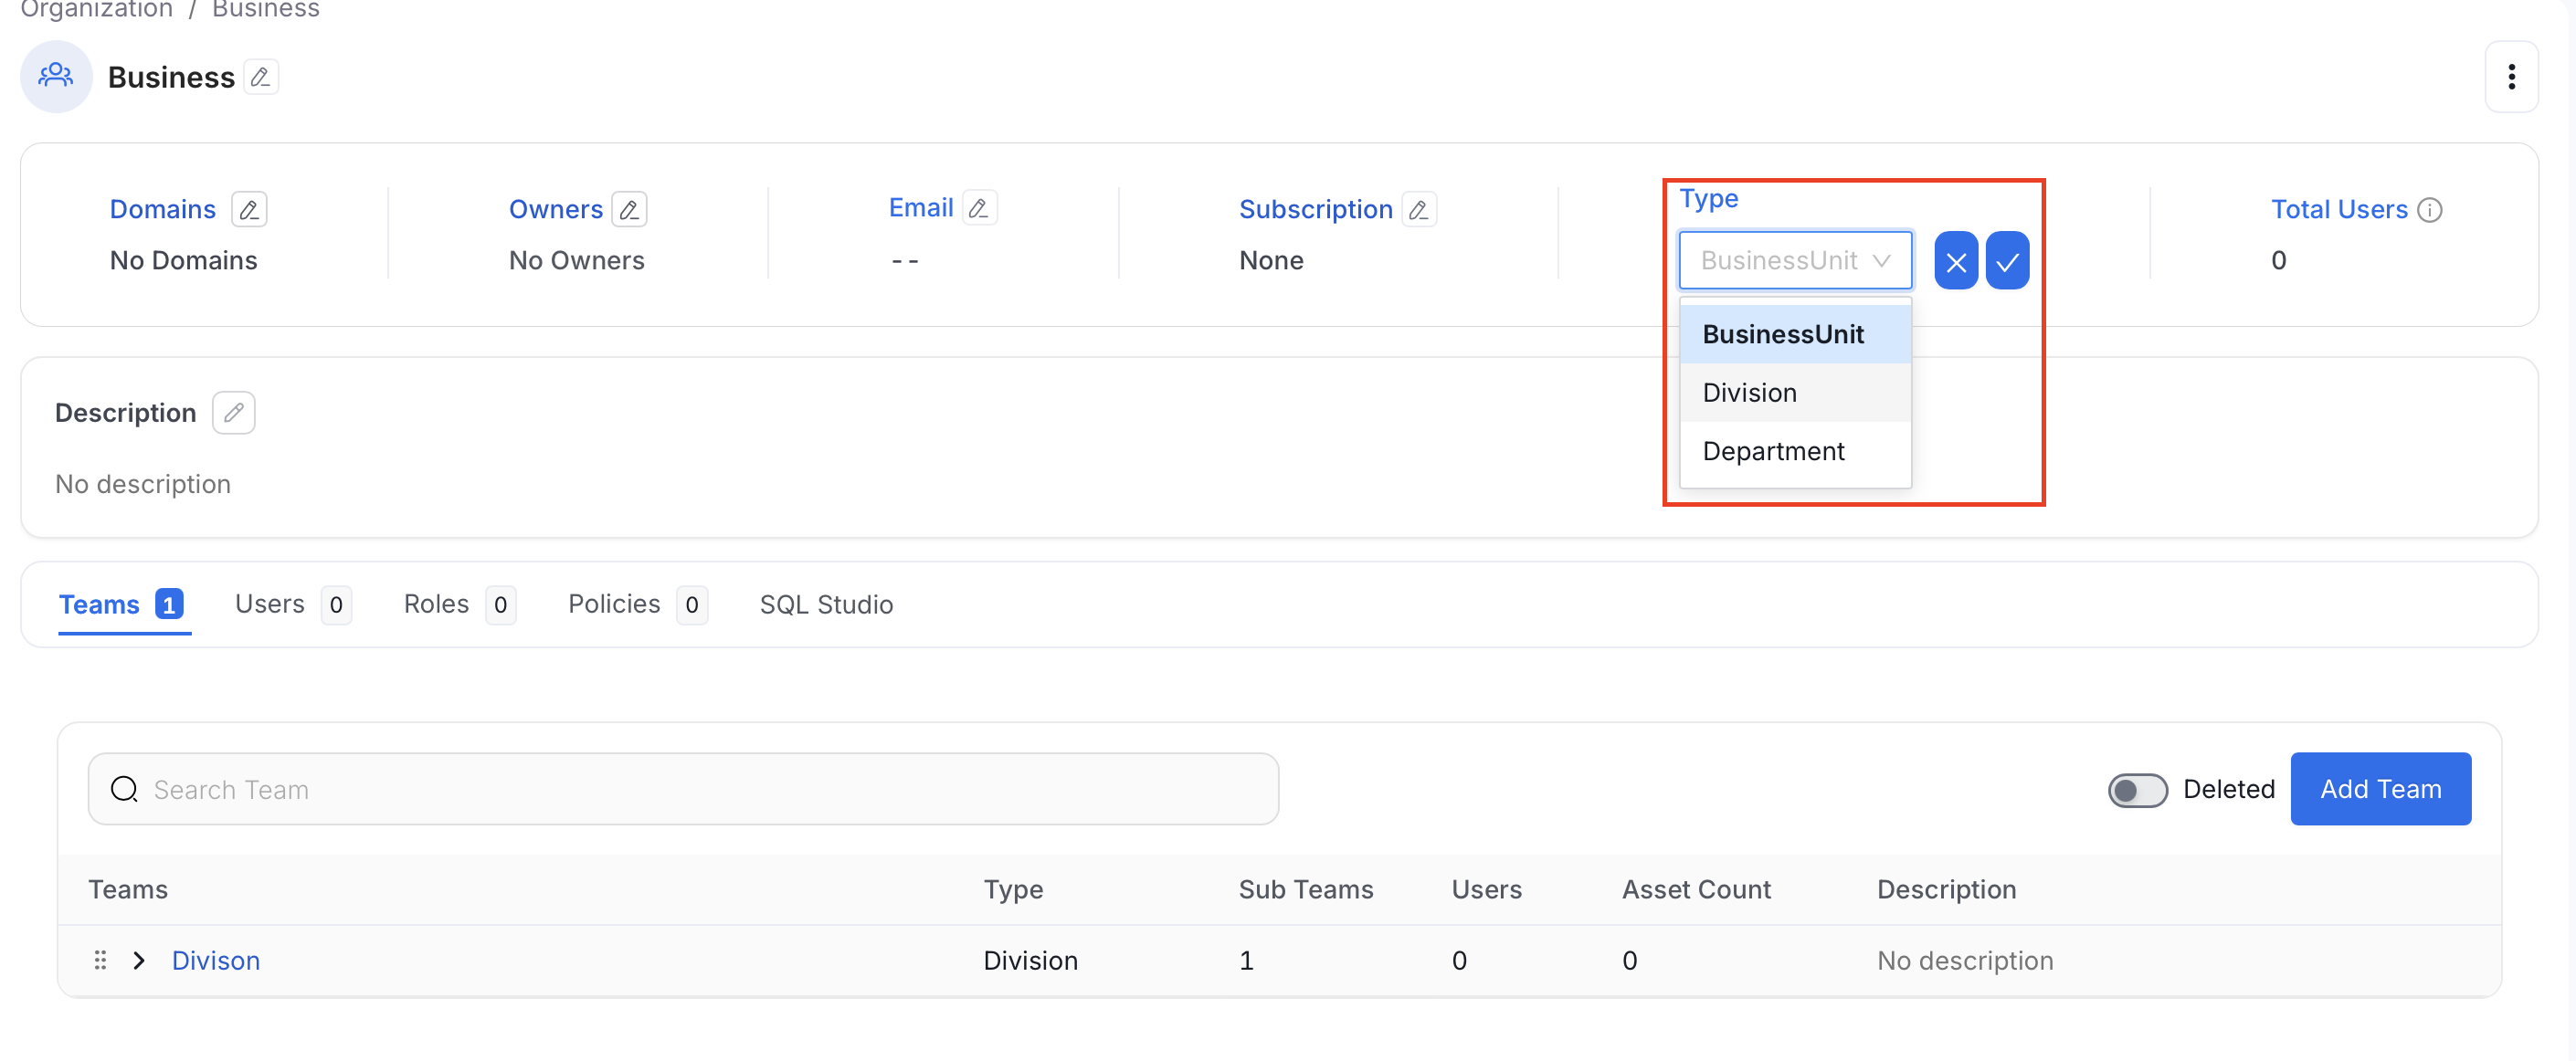The image size is (2576, 1061).
Task: Click the Total Users label
Action: coord(2339,209)
